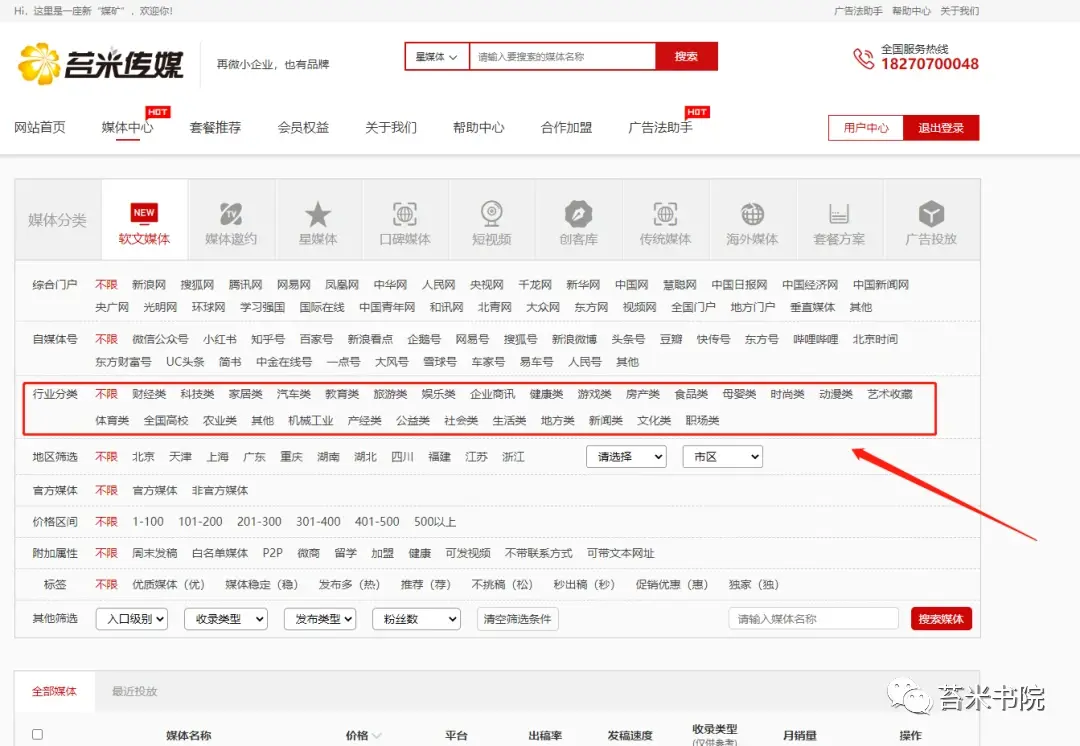The height and width of the screenshot is (746, 1080).
Task: Open 套餐推荐 in the nav bar
Action: [215, 127]
